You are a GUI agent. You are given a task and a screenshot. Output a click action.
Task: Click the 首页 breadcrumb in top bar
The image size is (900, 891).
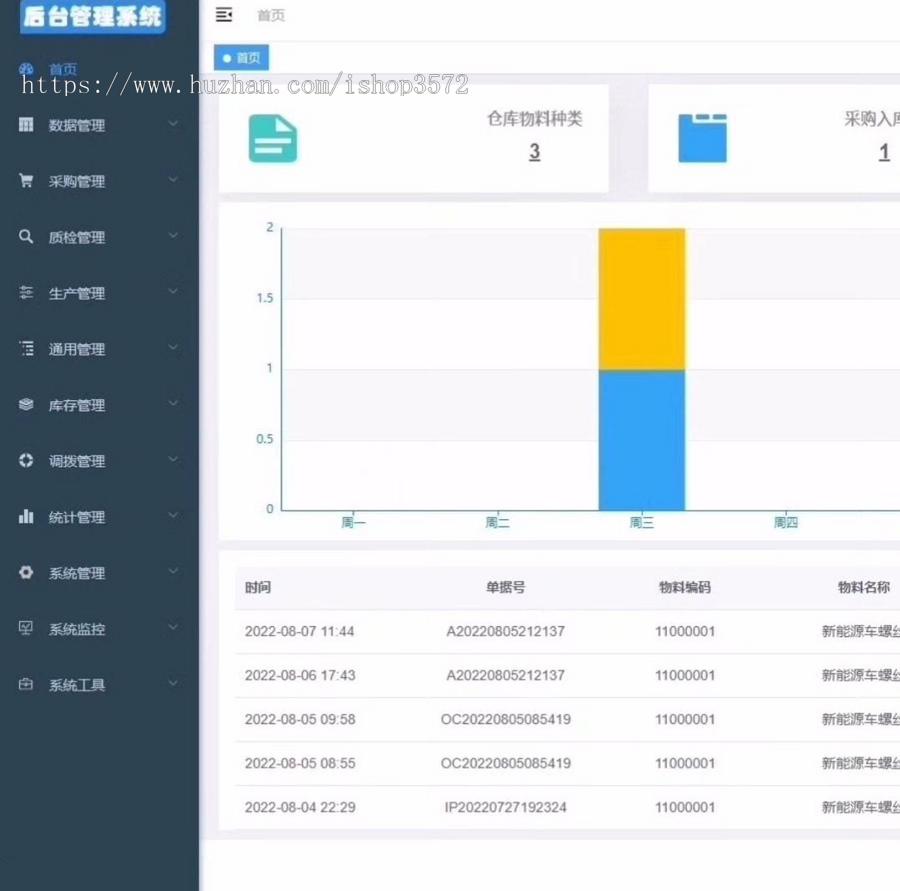[271, 16]
